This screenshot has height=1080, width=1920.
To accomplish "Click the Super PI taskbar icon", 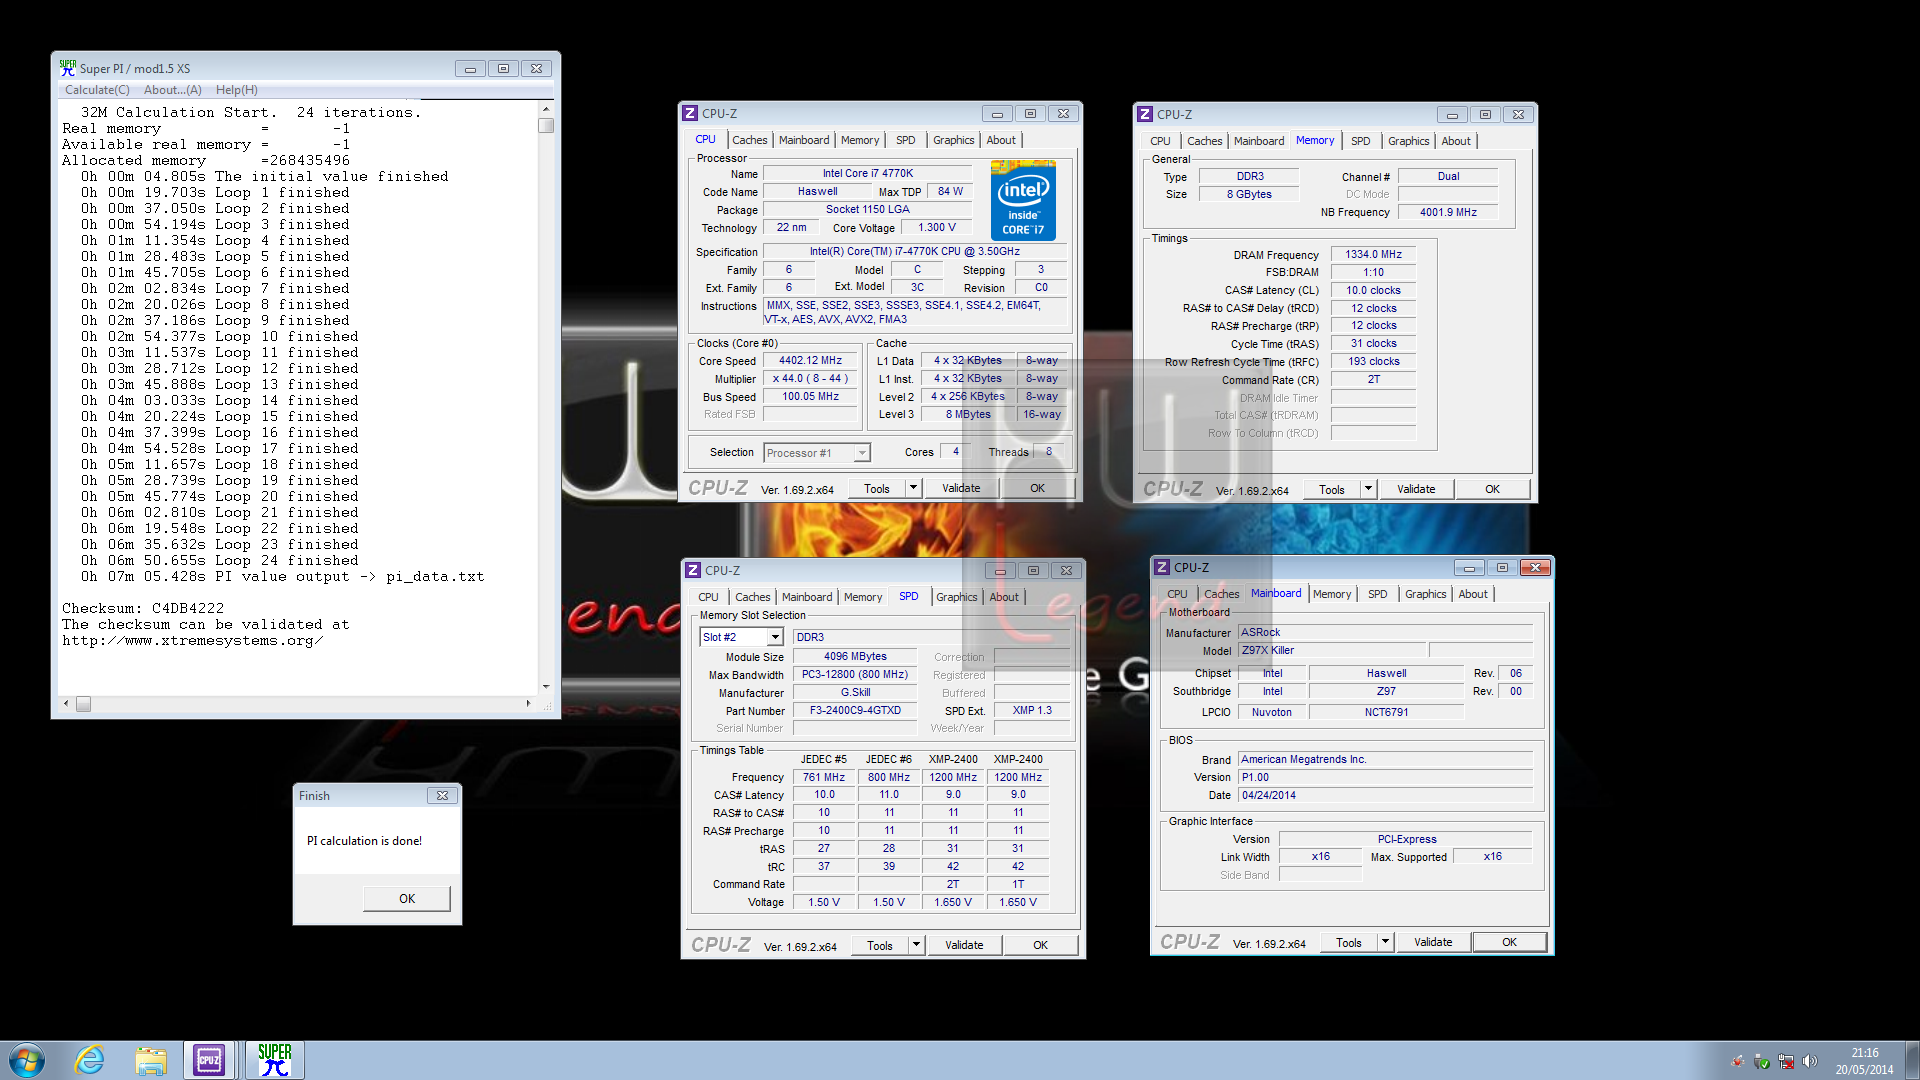I will pyautogui.click(x=274, y=1060).
